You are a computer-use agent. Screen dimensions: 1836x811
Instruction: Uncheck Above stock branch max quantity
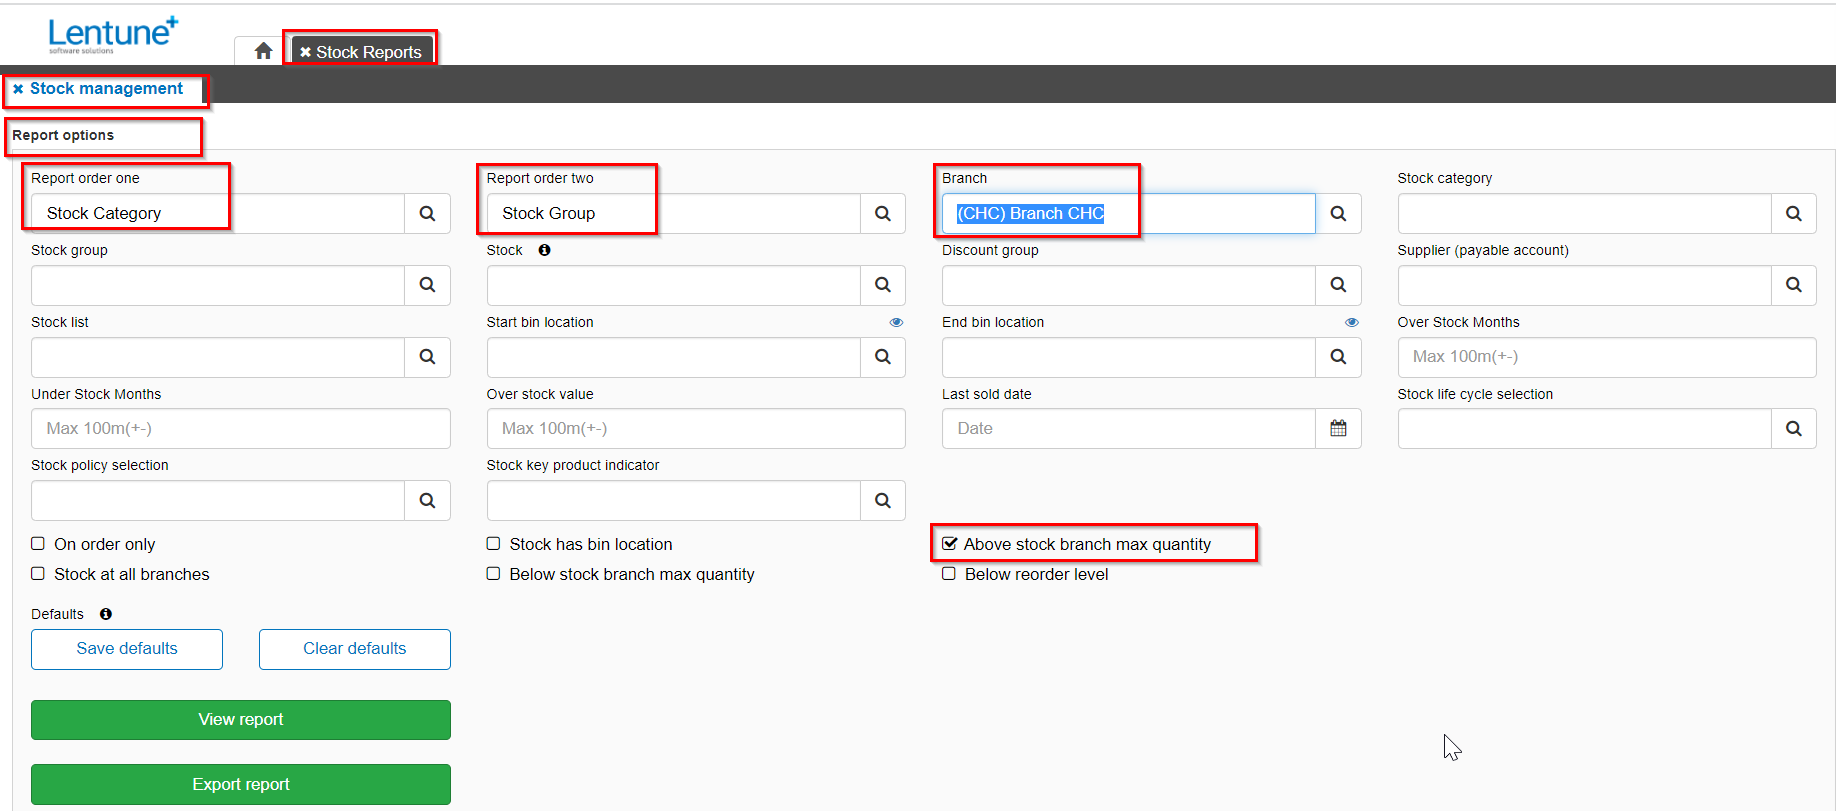[x=949, y=544]
